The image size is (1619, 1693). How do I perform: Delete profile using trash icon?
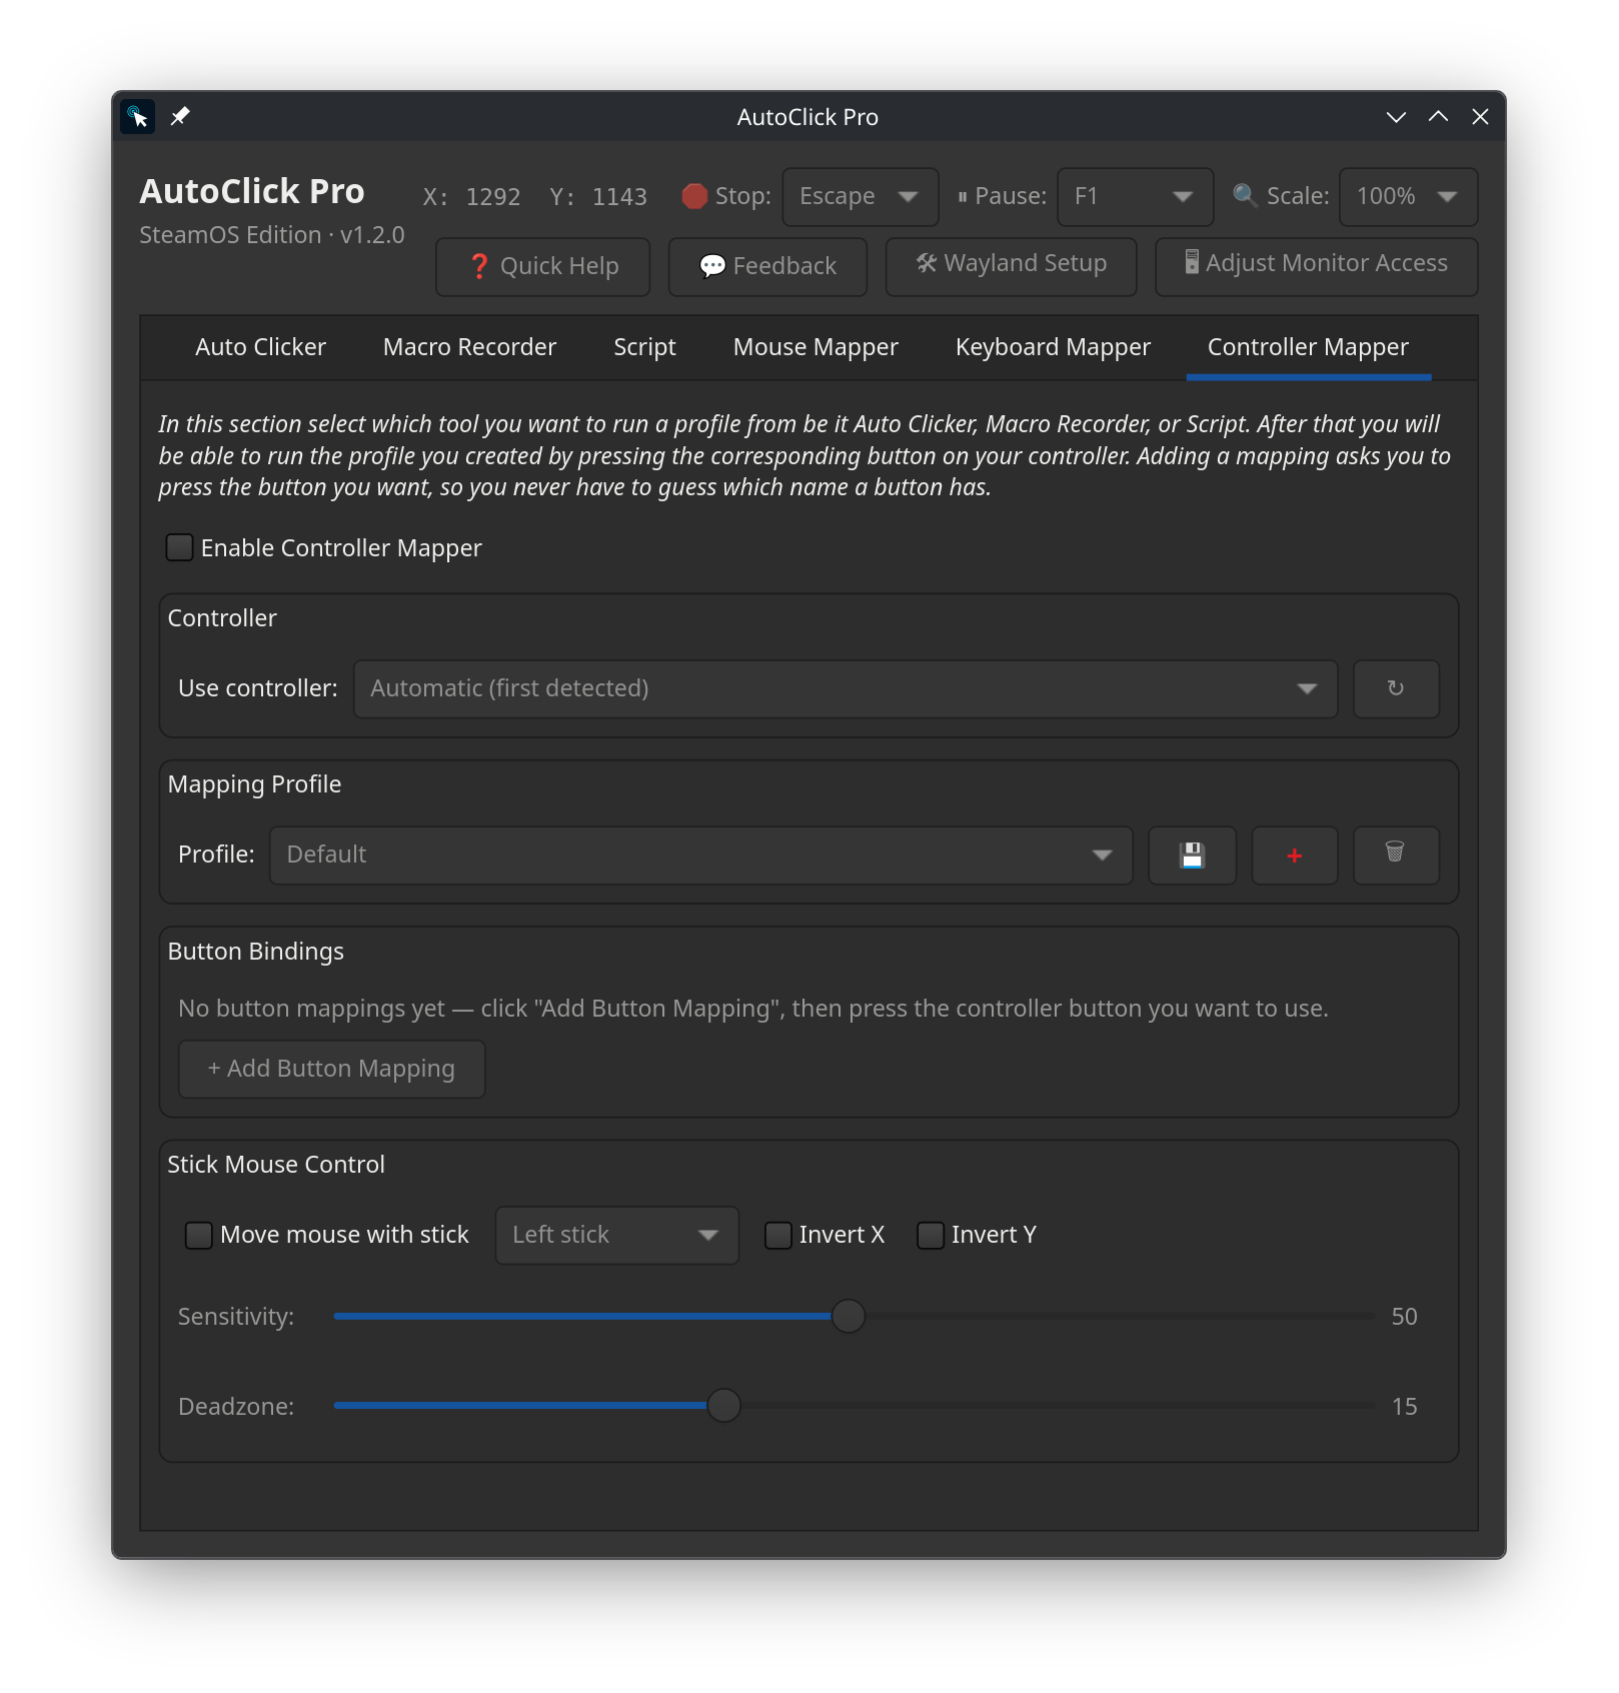pos(1396,855)
